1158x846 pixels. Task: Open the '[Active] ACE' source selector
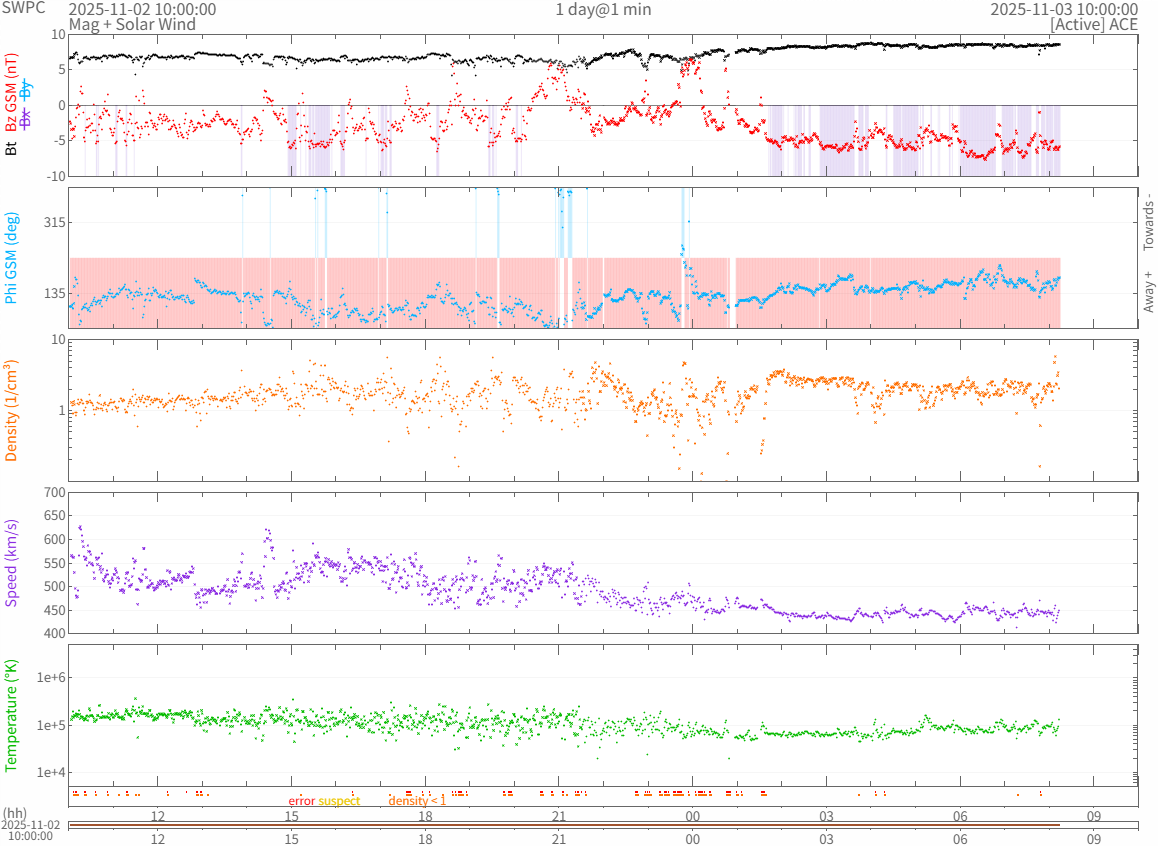(x=1094, y=24)
